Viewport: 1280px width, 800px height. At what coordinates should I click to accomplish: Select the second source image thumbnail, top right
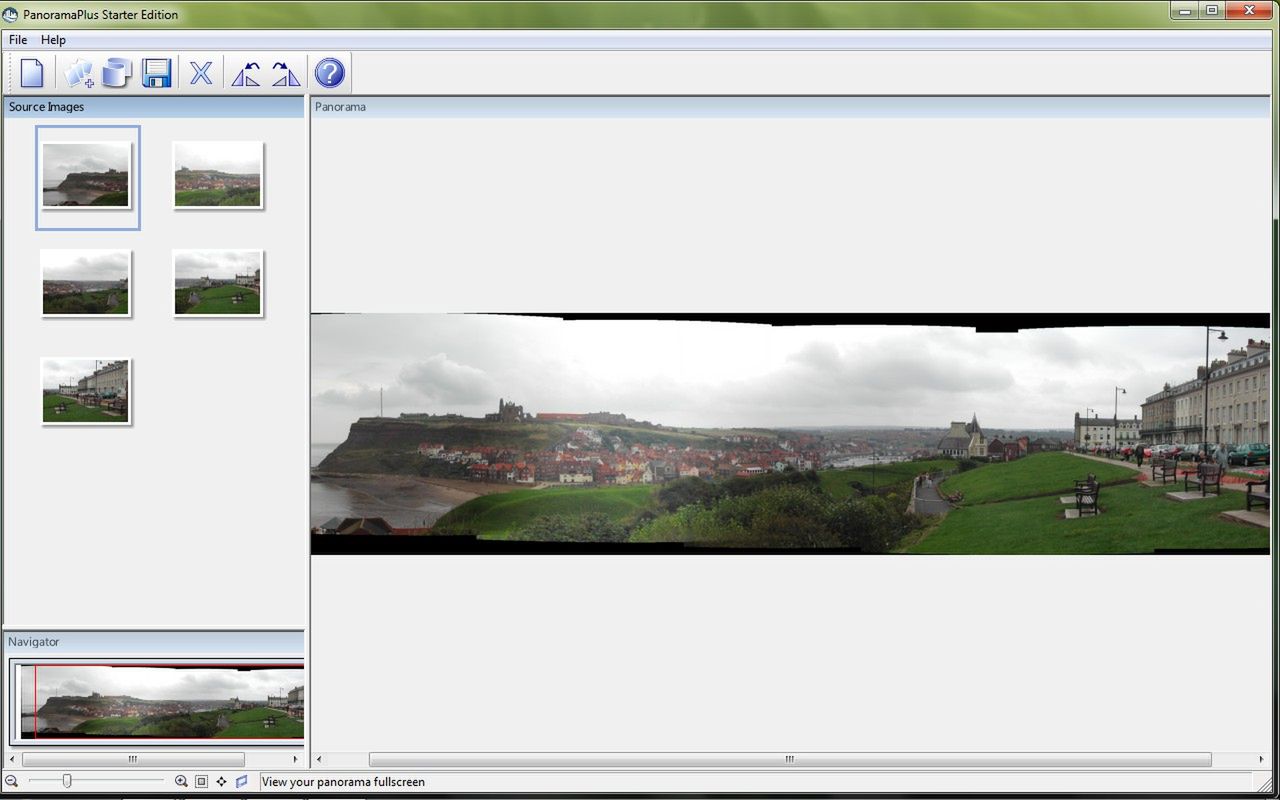click(x=217, y=174)
